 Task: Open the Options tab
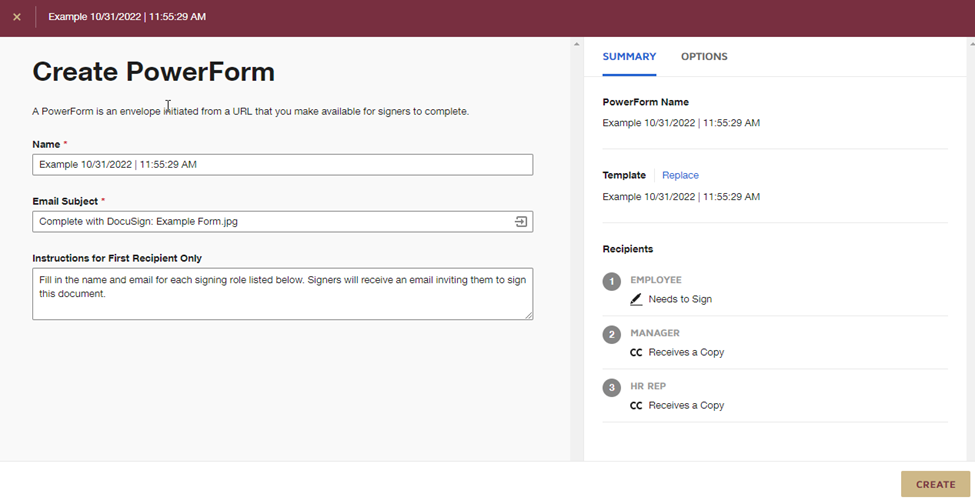click(704, 57)
